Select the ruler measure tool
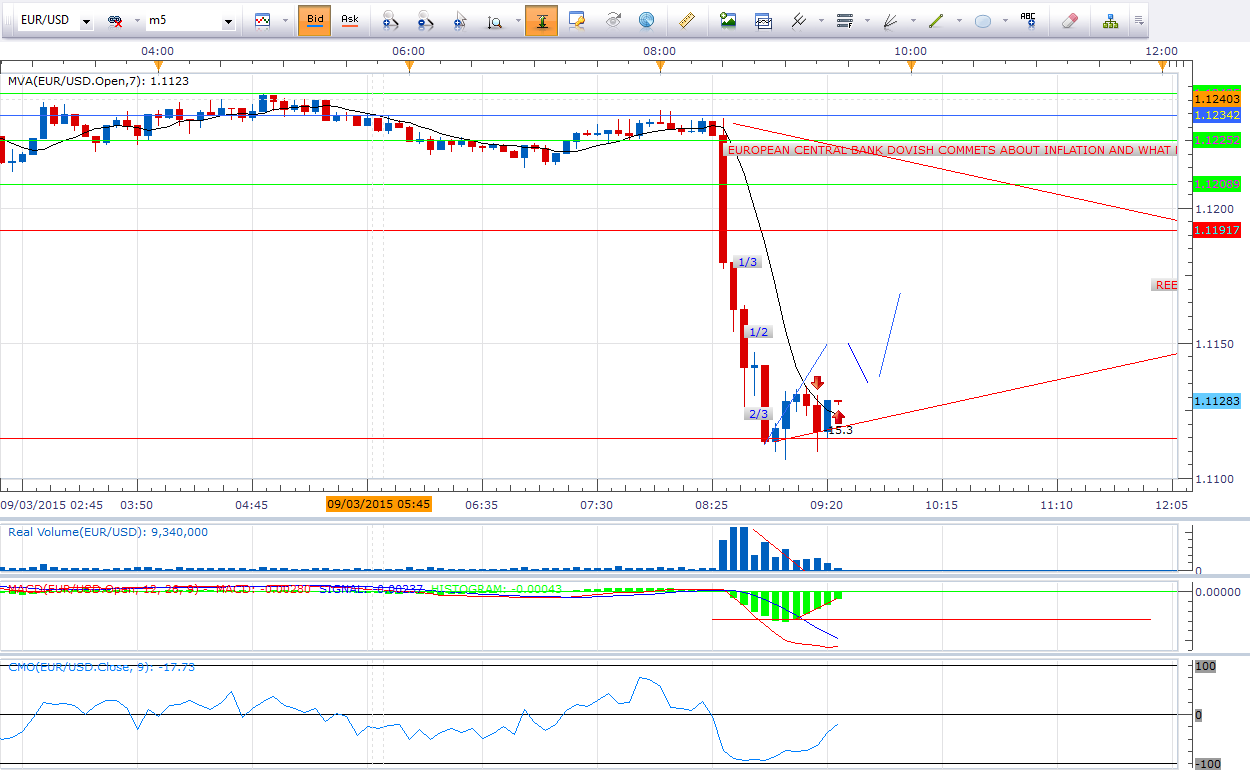Screen dimensions: 1250x770 point(686,20)
